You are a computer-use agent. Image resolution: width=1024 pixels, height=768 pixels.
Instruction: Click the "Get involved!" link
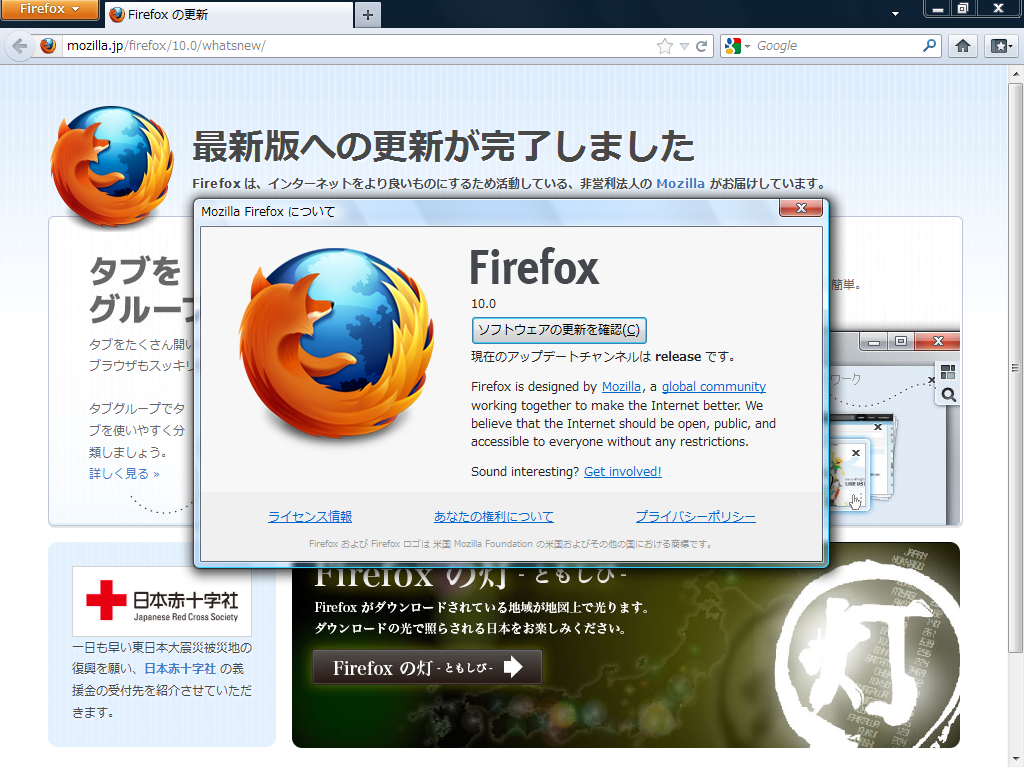622,472
